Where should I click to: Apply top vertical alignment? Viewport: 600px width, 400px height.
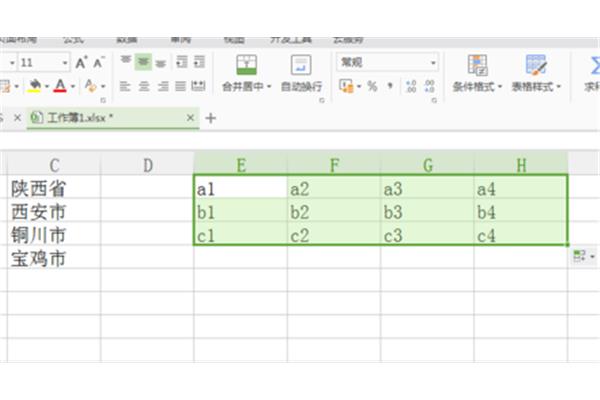pyautogui.click(x=126, y=61)
